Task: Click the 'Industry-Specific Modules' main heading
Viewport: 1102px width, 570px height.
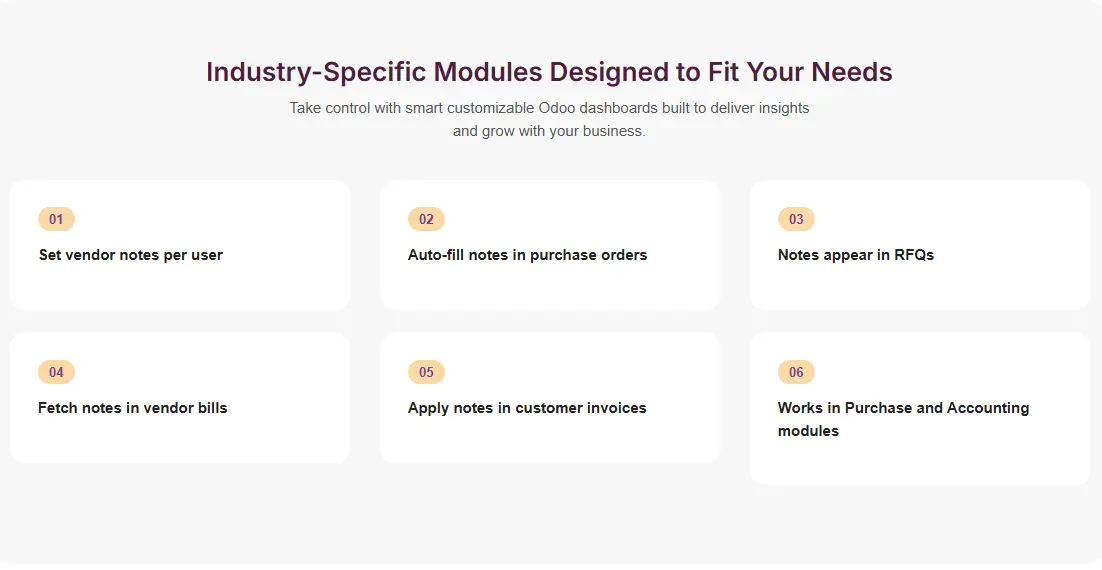Action: pyautogui.click(x=549, y=72)
